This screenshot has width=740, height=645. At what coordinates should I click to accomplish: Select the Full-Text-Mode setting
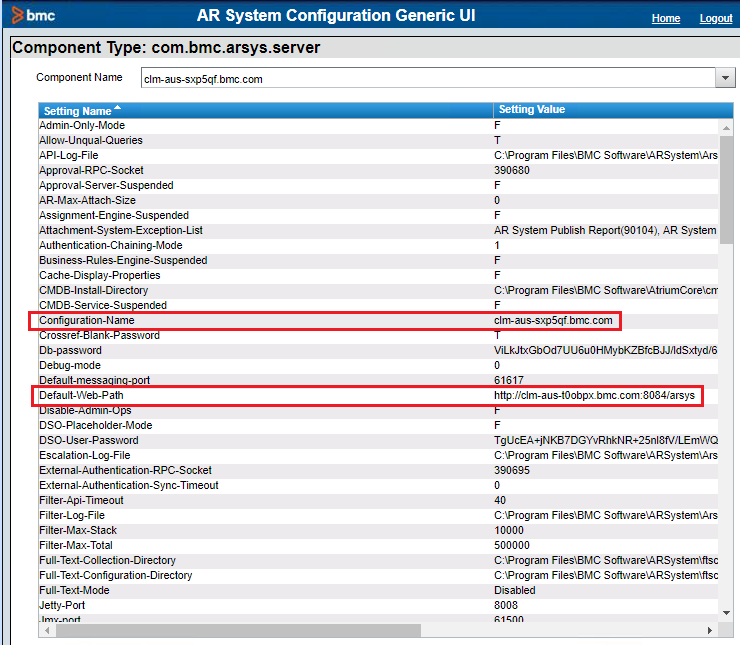(x=74, y=591)
